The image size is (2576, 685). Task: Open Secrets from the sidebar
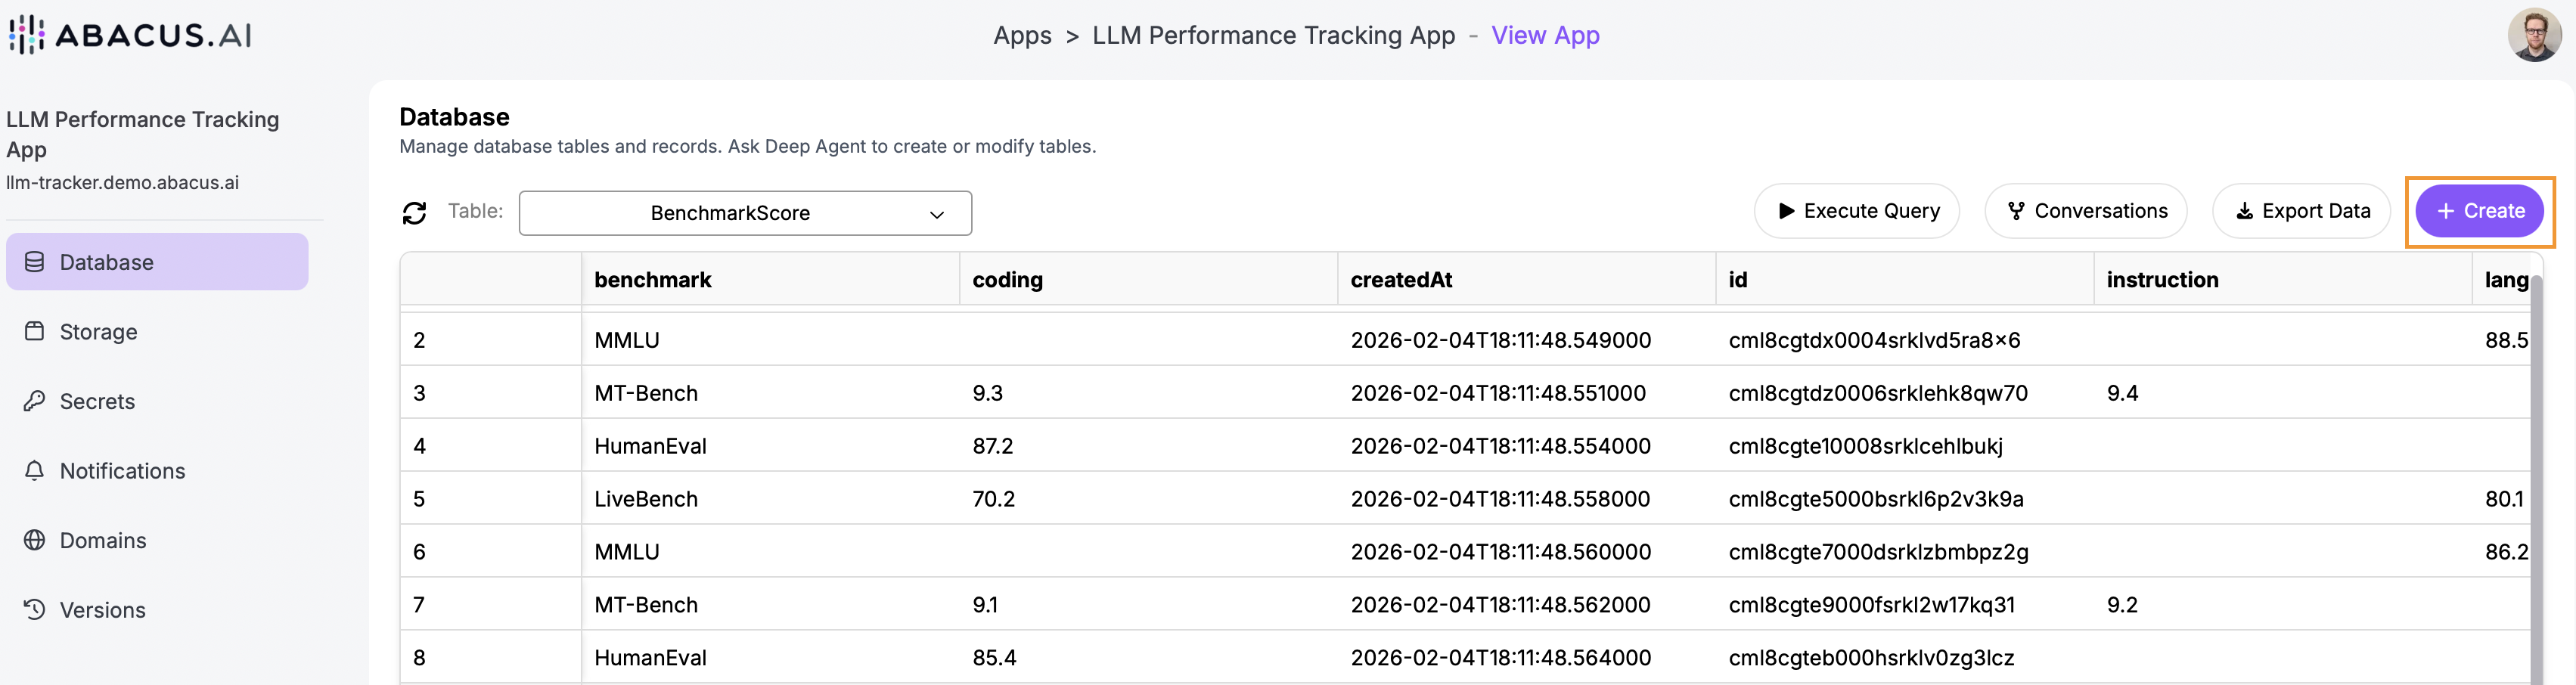point(97,401)
